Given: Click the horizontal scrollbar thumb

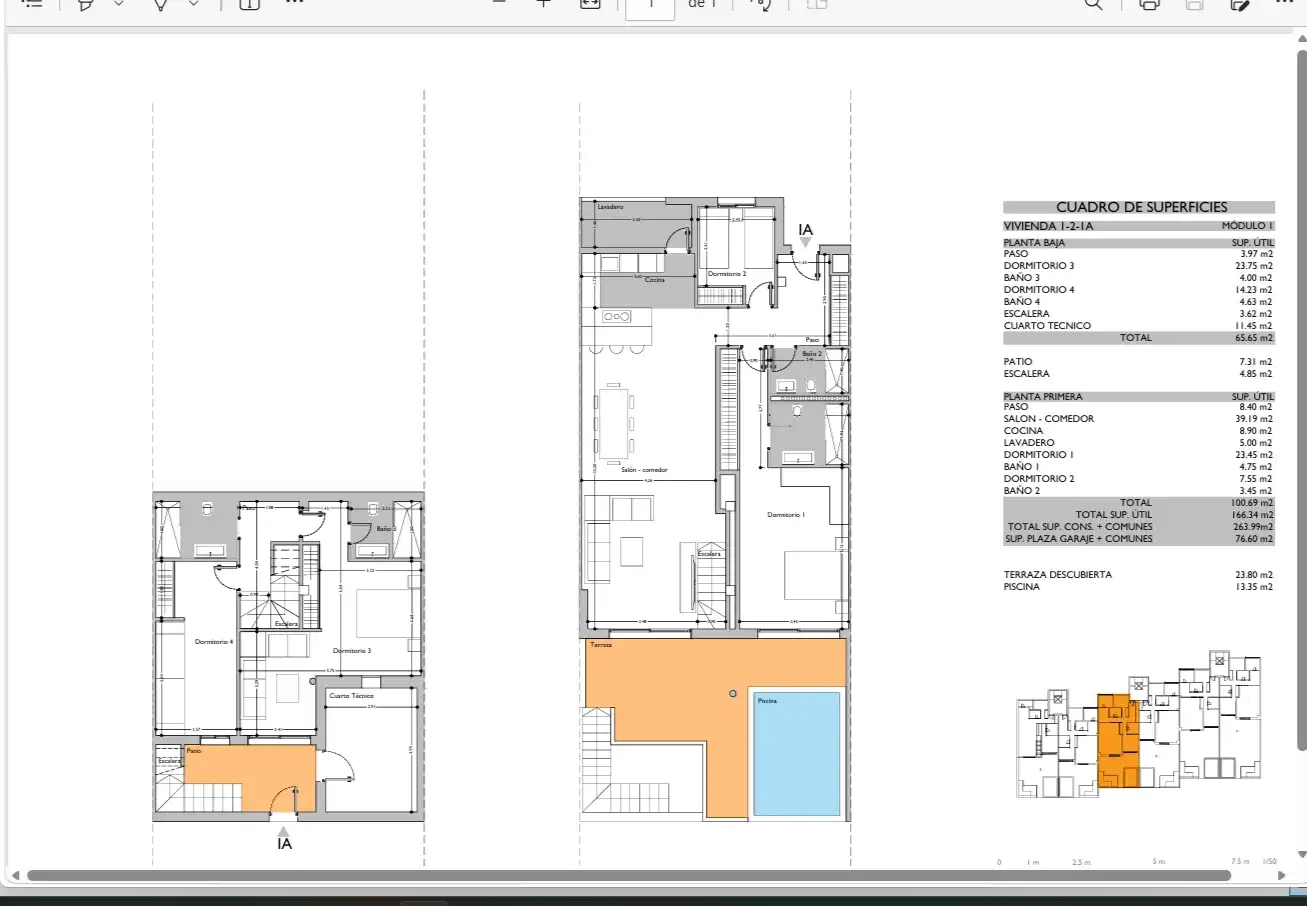Looking at the screenshot, I should point(629,875).
